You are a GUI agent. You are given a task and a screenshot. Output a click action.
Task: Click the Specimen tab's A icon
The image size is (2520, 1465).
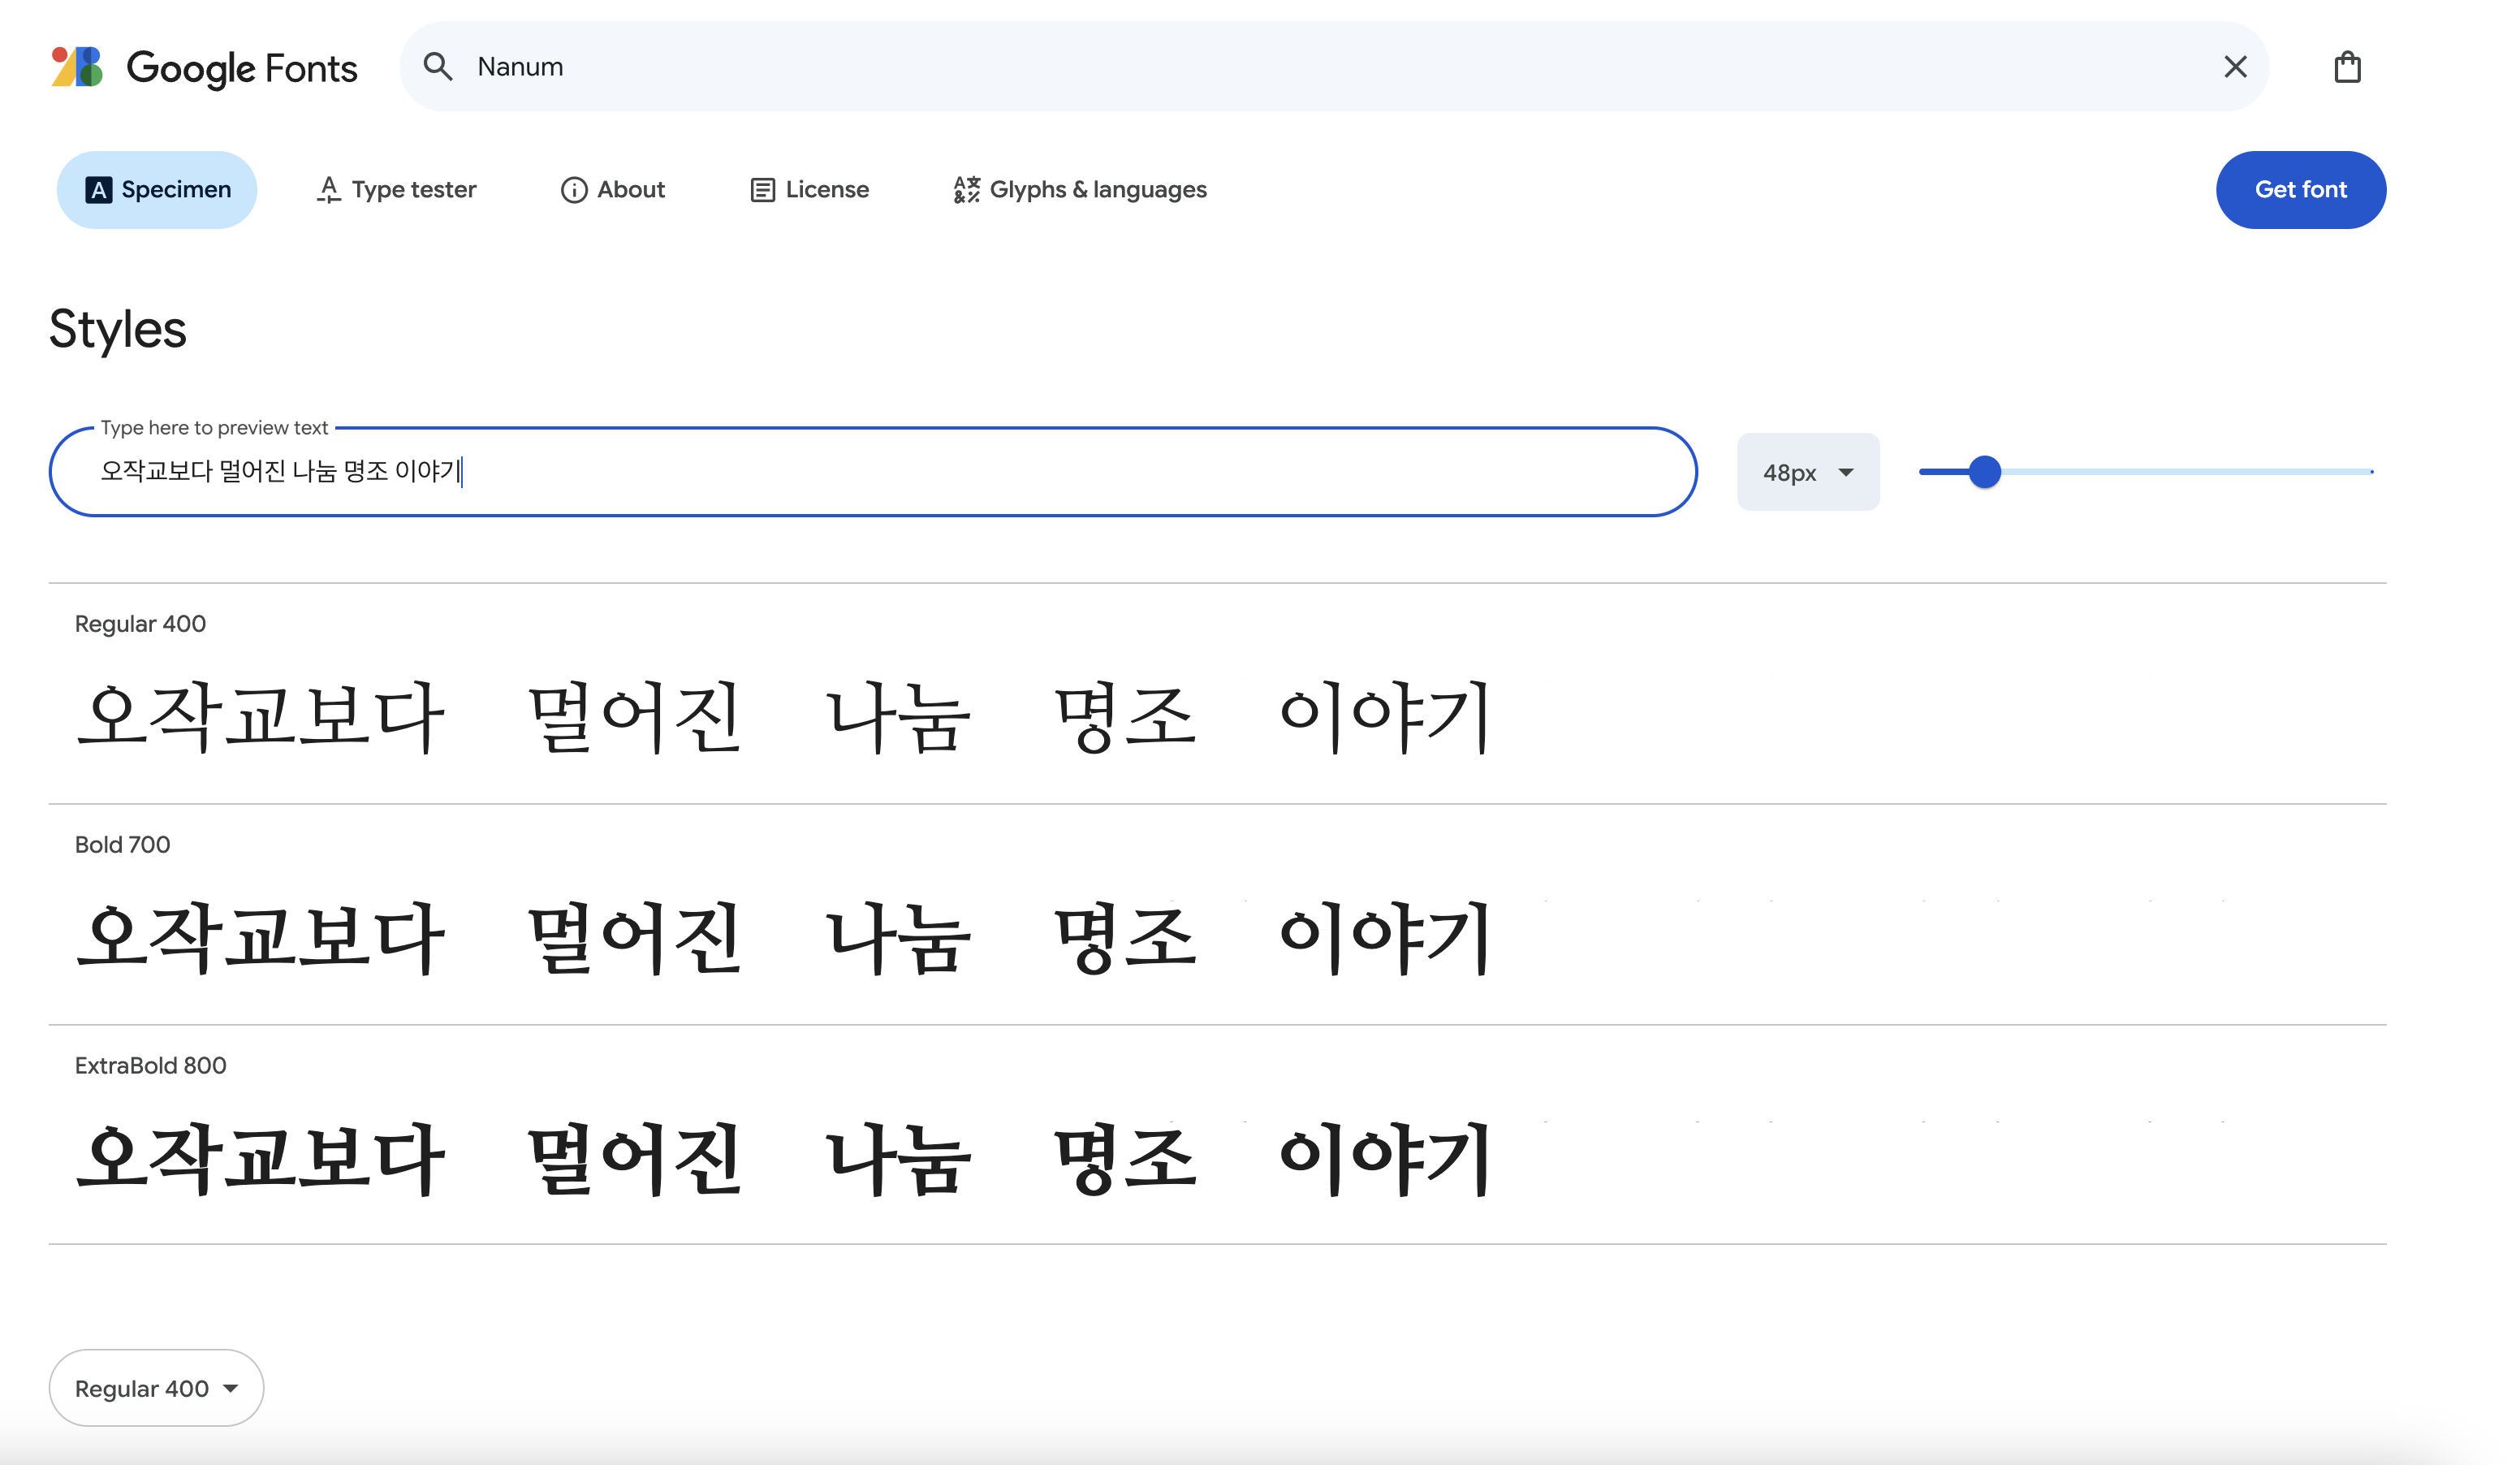pyautogui.click(x=98, y=190)
